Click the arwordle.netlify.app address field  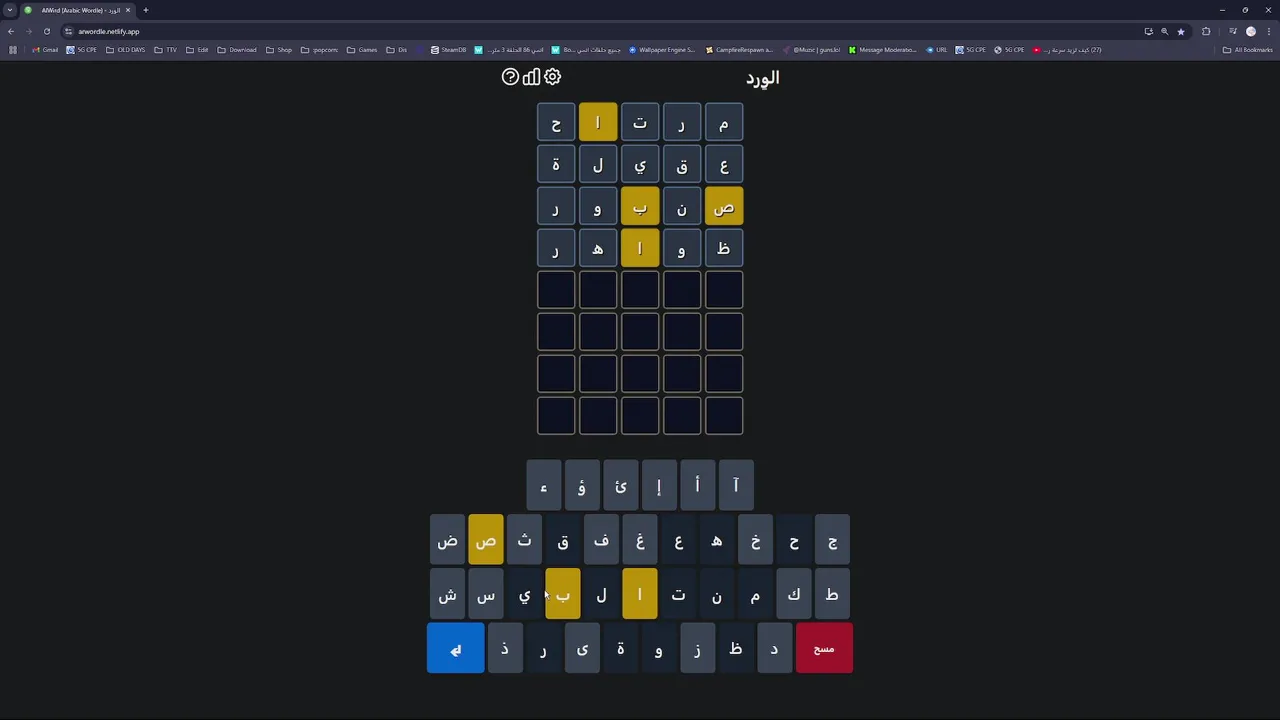pos(600,31)
